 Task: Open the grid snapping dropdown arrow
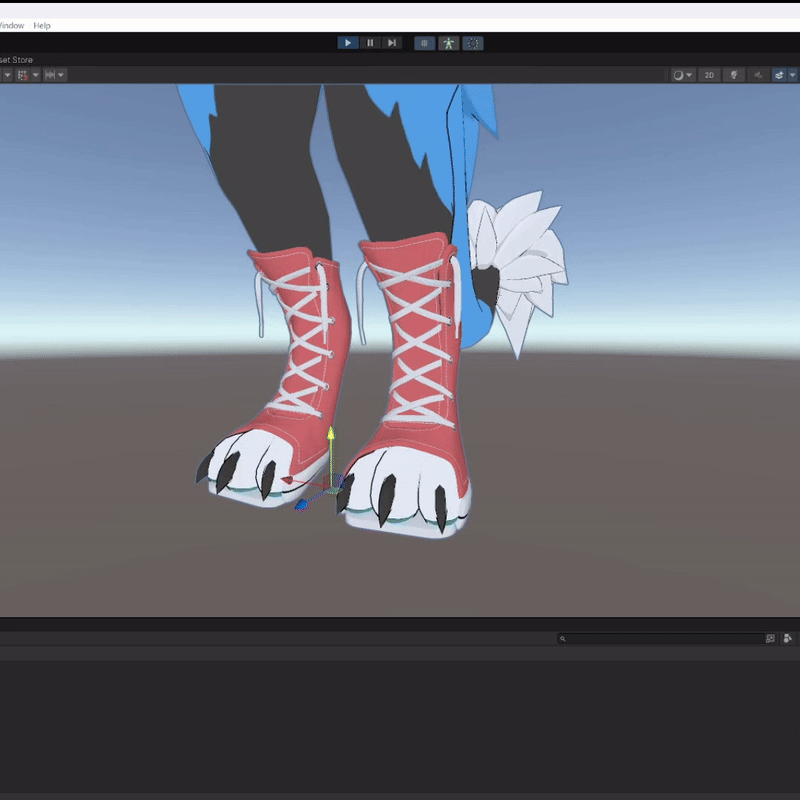click(x=36, y=75)
